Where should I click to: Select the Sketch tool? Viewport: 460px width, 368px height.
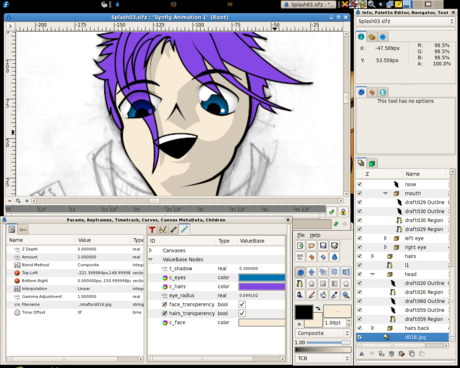coord(323,295)
